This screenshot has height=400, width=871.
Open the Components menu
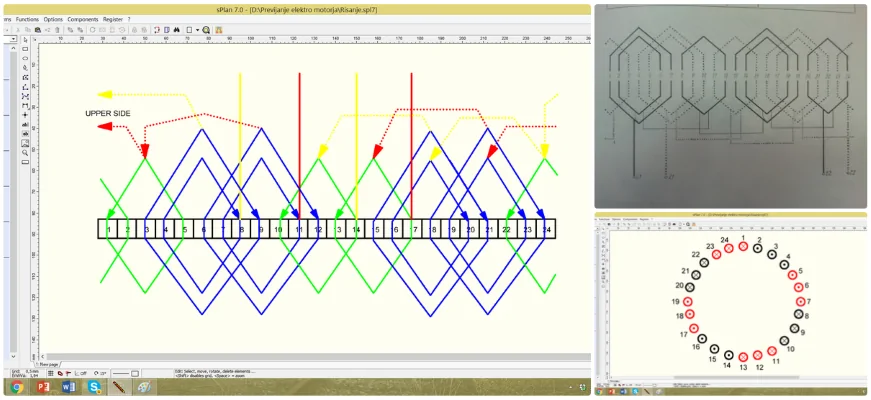click(x=84, y=19)
